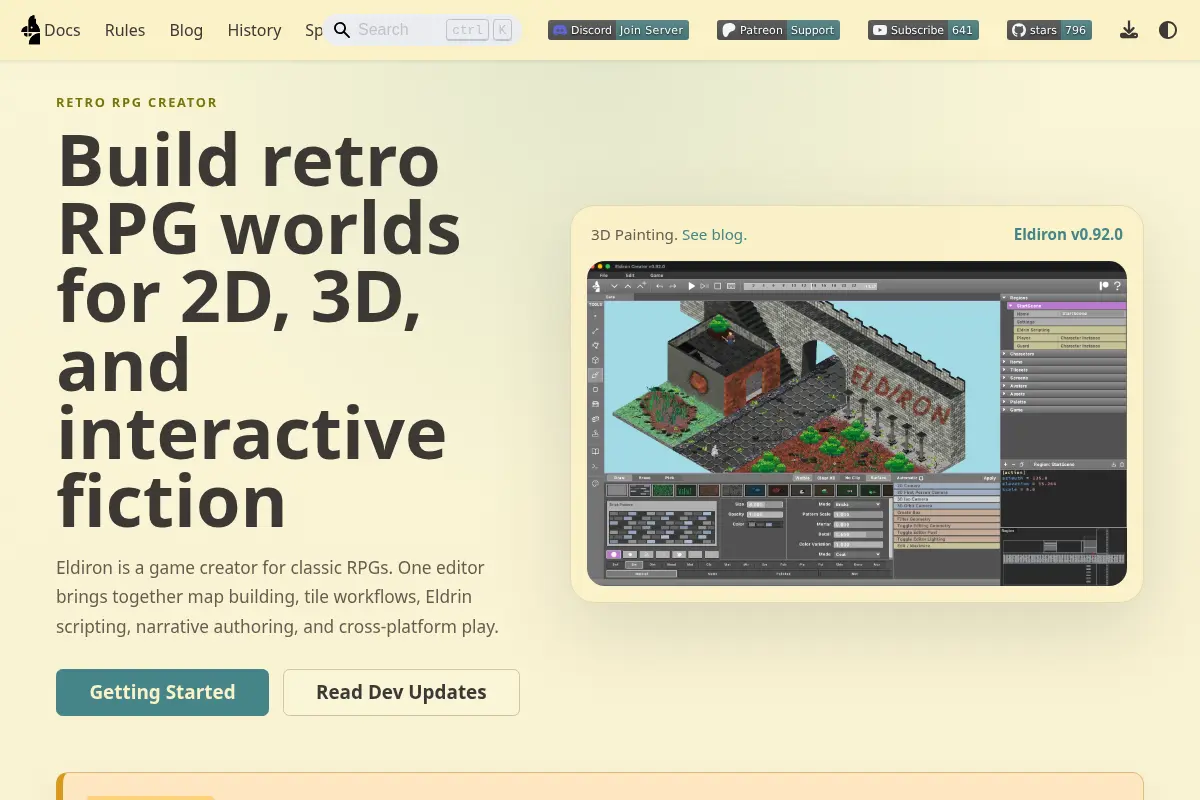Open the History nav link

pyautogui.click(x=254, y=30)
